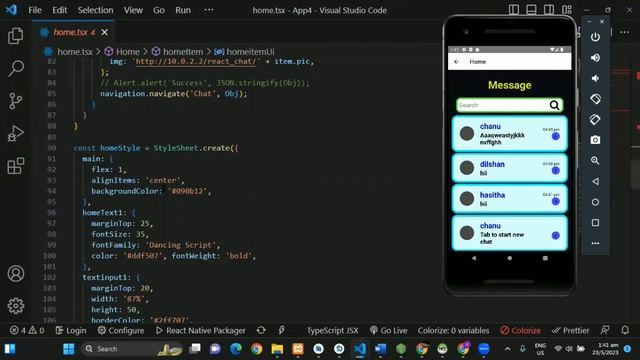Click emulator volume down button

(x=595, y=78)
